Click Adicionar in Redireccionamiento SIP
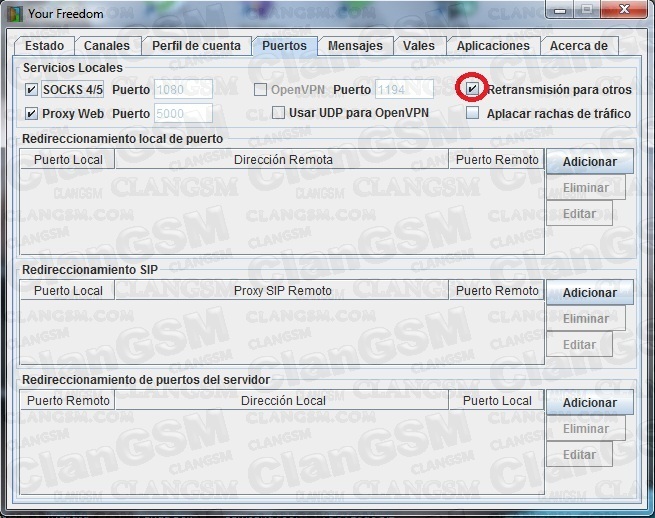The height and width of the screenshot is (518, 655). point(590,293)
